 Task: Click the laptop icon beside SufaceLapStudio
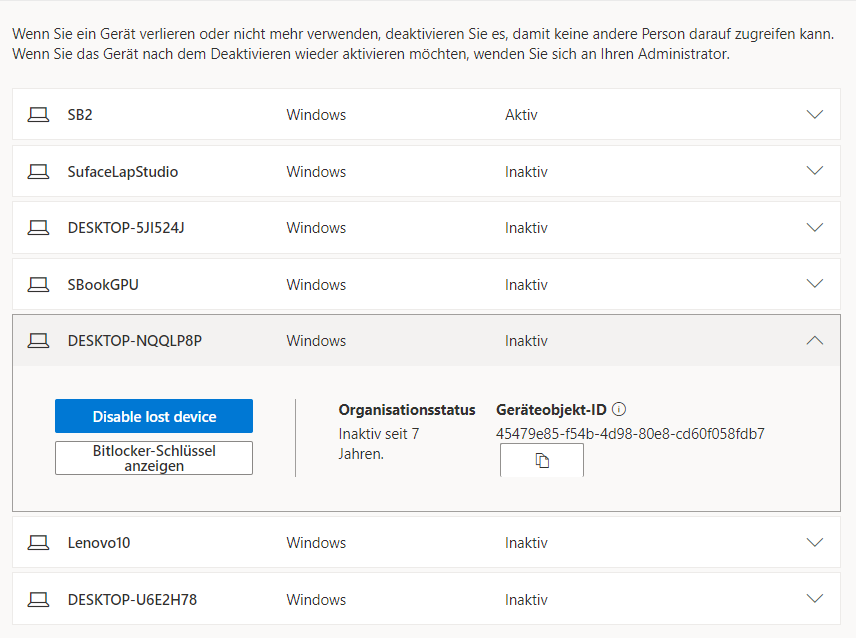click(x=38, y=172)
